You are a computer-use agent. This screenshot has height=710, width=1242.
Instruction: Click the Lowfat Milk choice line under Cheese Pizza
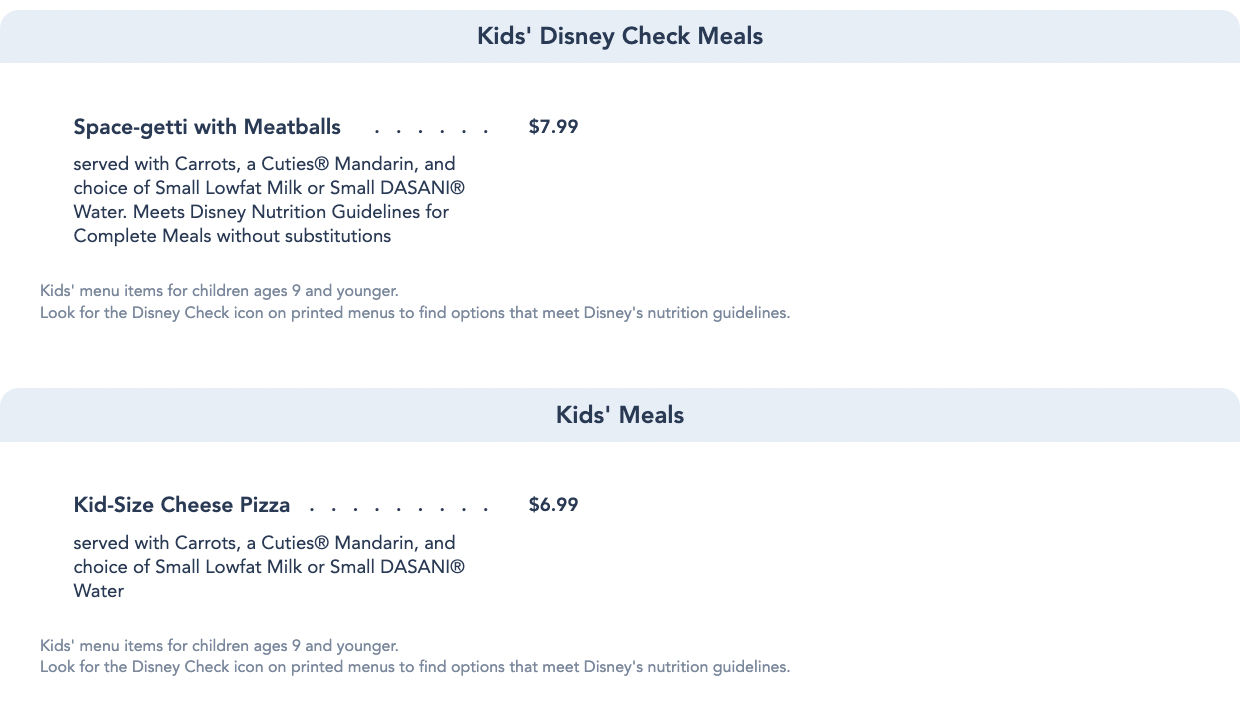269,567
